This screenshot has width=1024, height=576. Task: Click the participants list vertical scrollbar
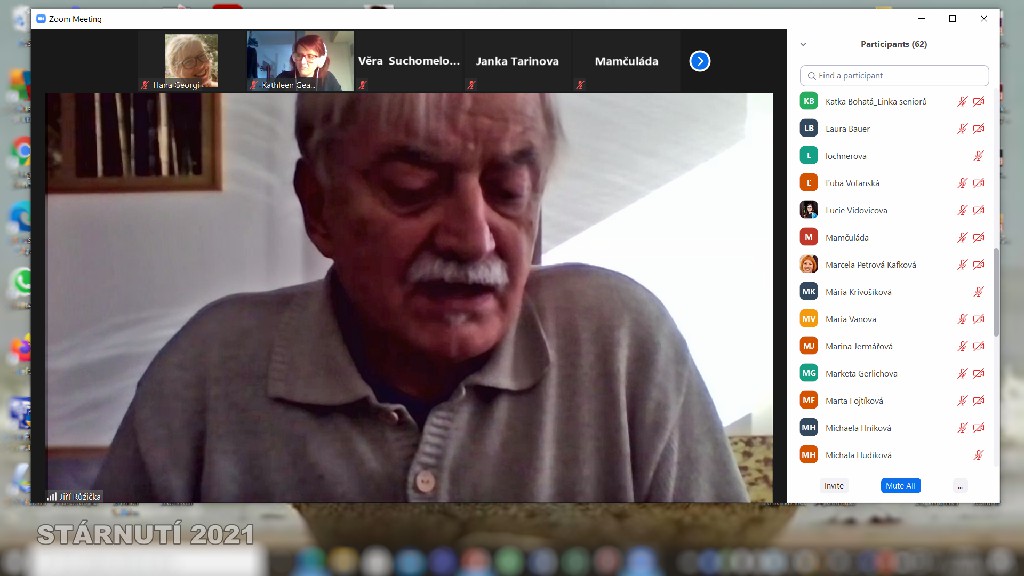tap(995, 290)
